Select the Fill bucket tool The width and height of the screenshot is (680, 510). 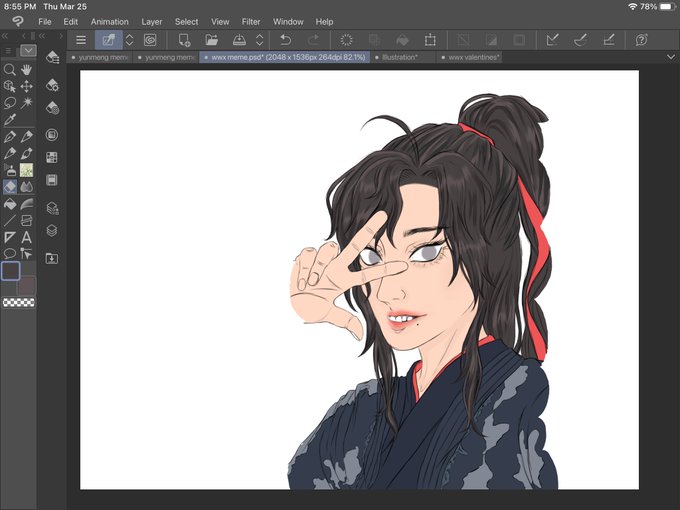(x=10, y=204)
